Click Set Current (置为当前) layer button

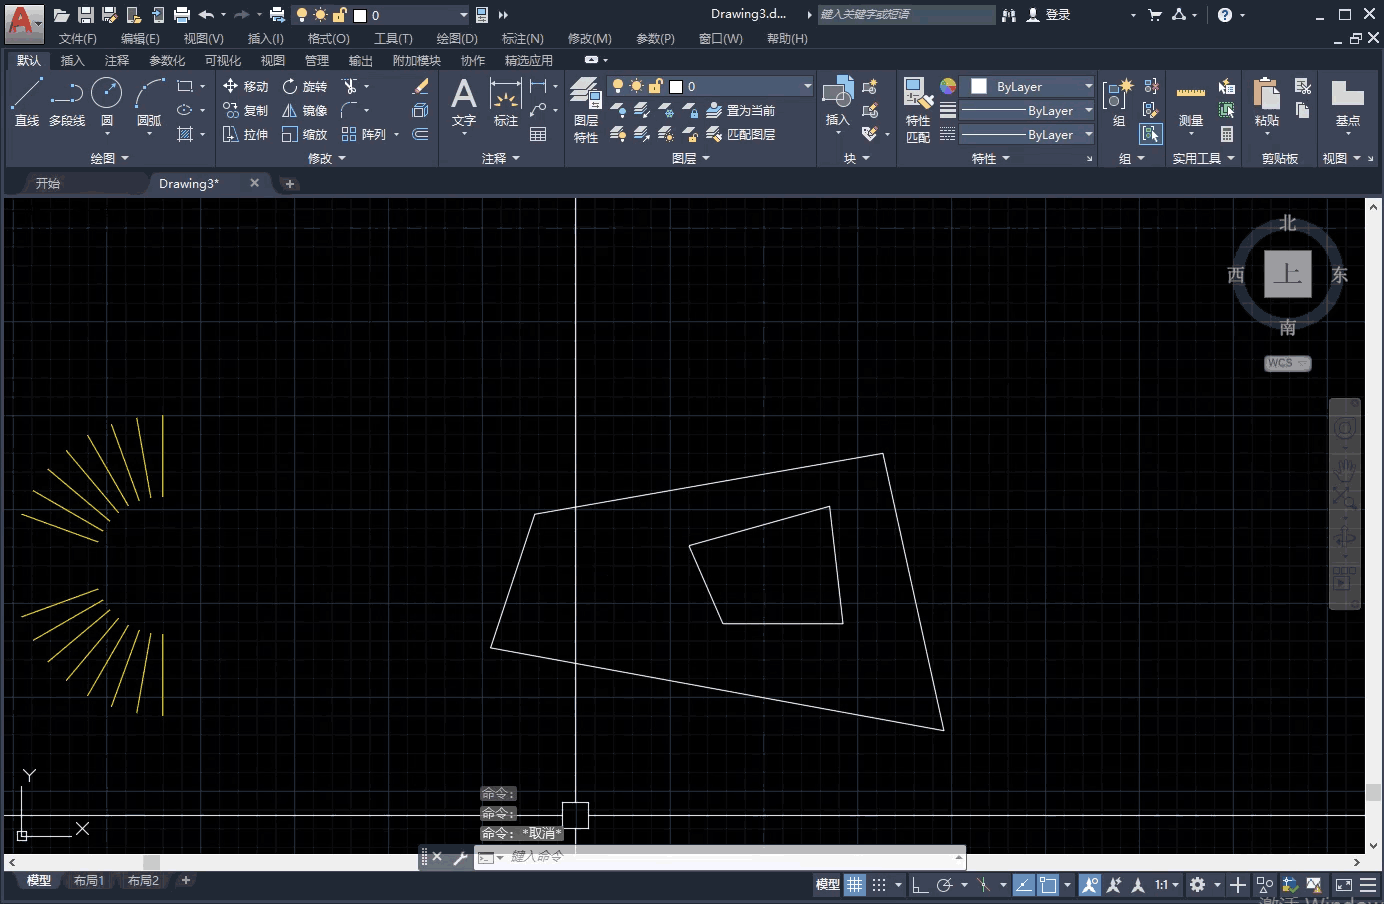[741, 110]
